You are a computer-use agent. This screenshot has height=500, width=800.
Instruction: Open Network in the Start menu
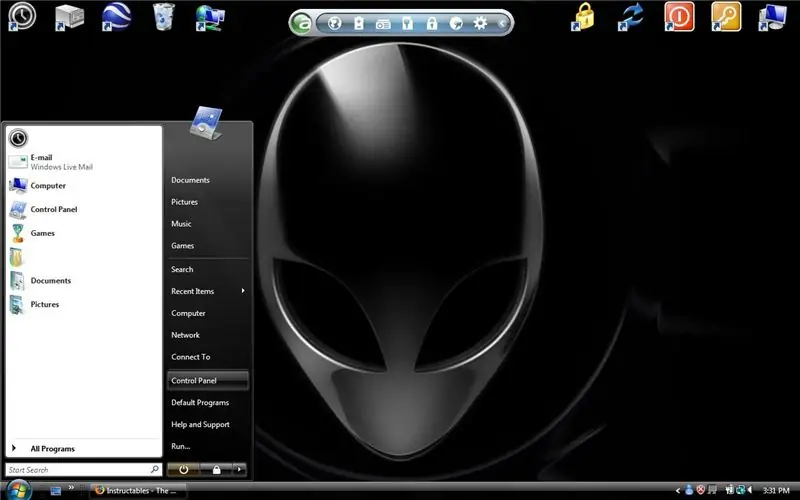pyautogui.click(x=208, y=335)
